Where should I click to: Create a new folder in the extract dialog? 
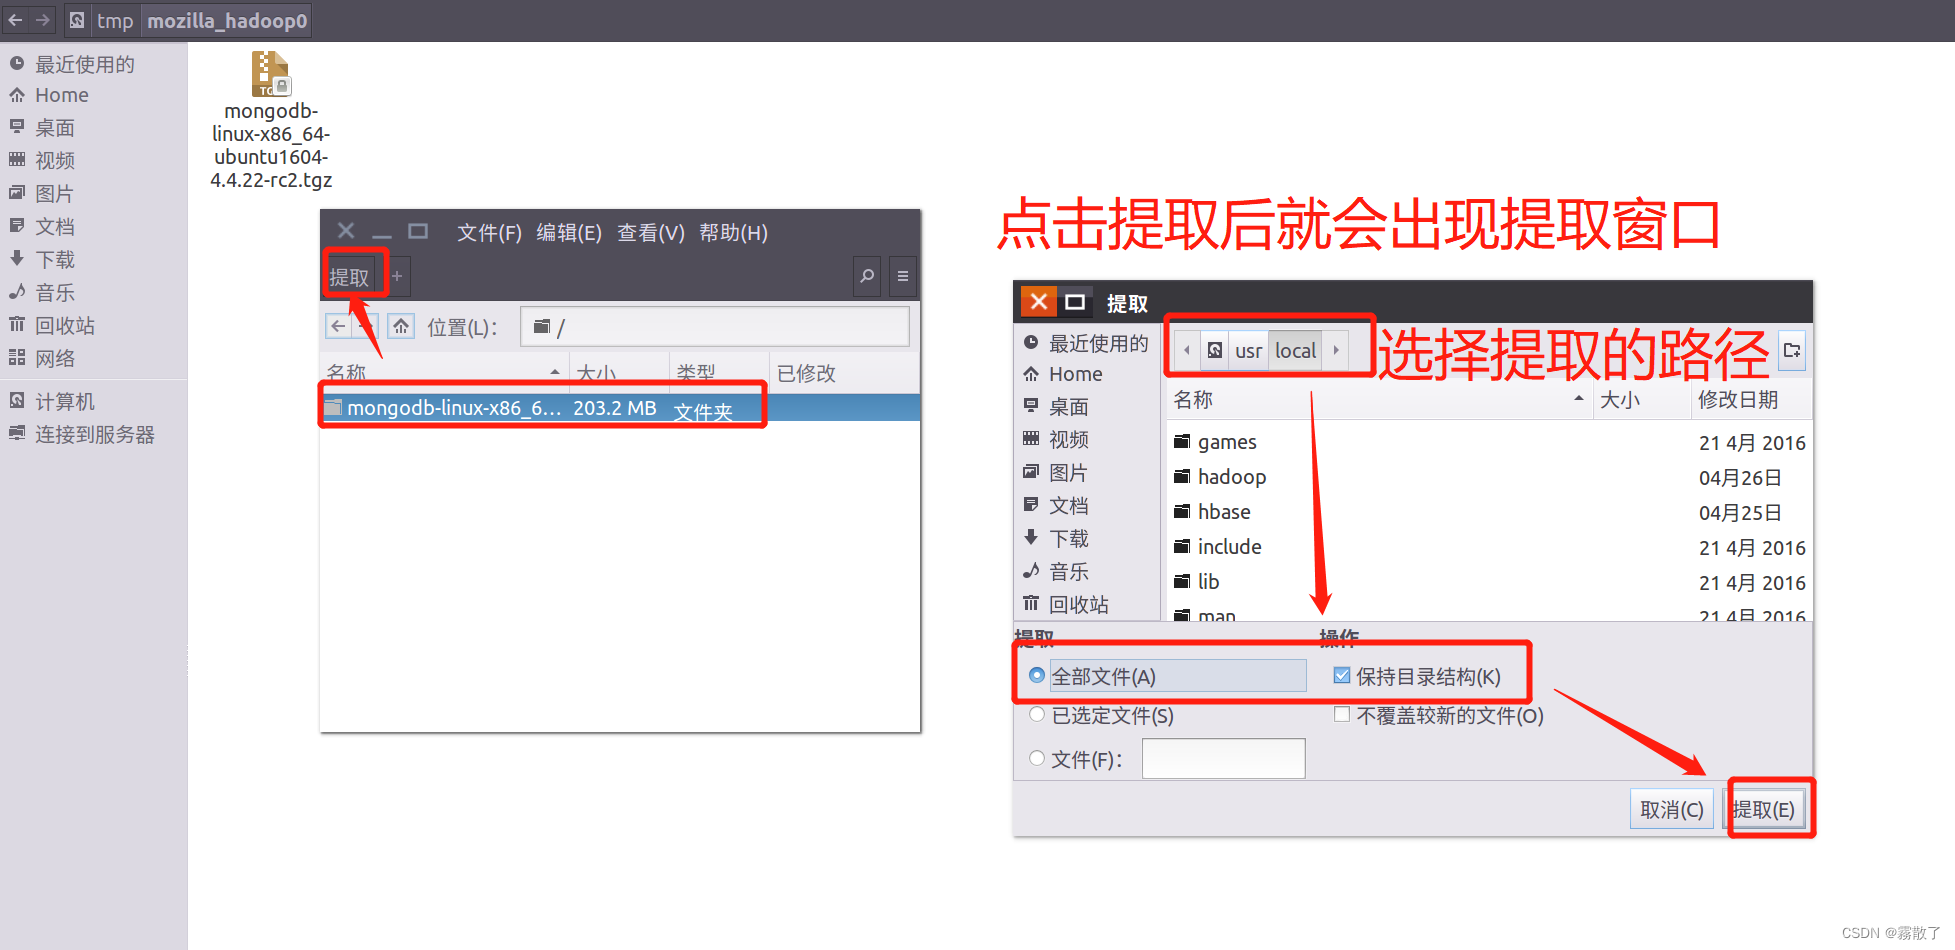tap(1793, 351)
